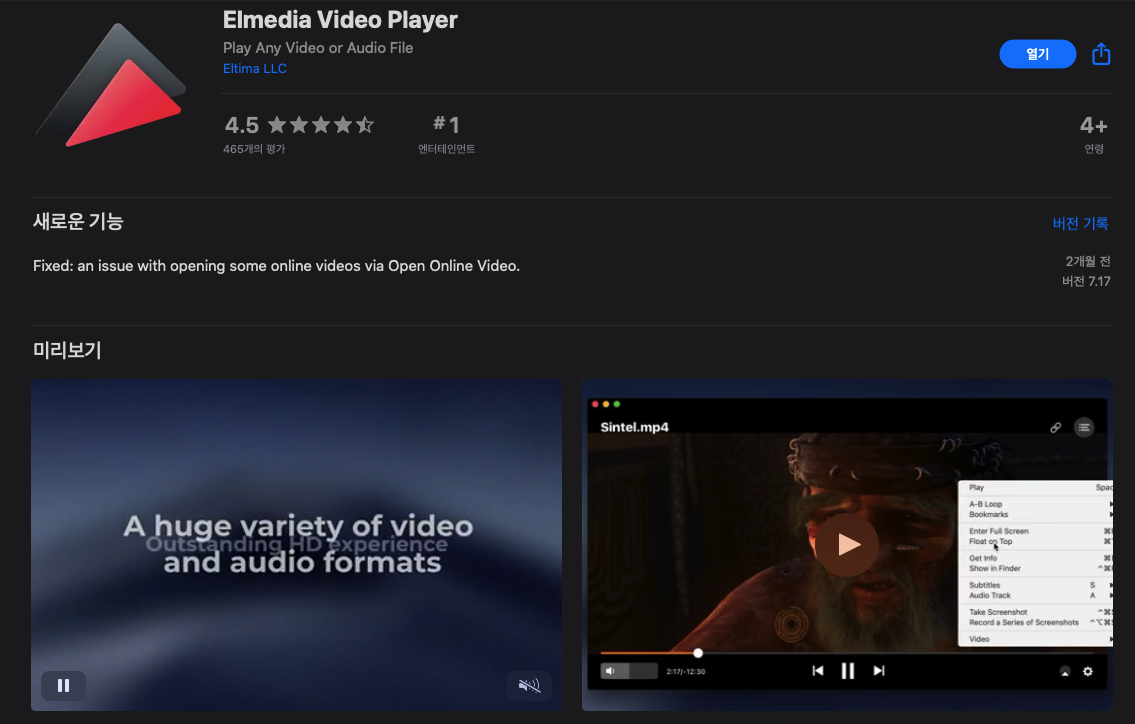Open the Sintel.mp4 screenshot preview
The image size is (1135, 724).
click(847, 544)
